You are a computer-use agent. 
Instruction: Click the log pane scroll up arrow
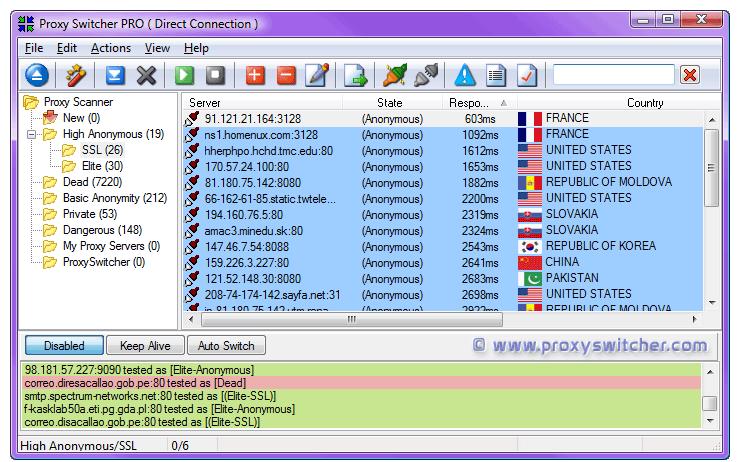coord(710,372)
